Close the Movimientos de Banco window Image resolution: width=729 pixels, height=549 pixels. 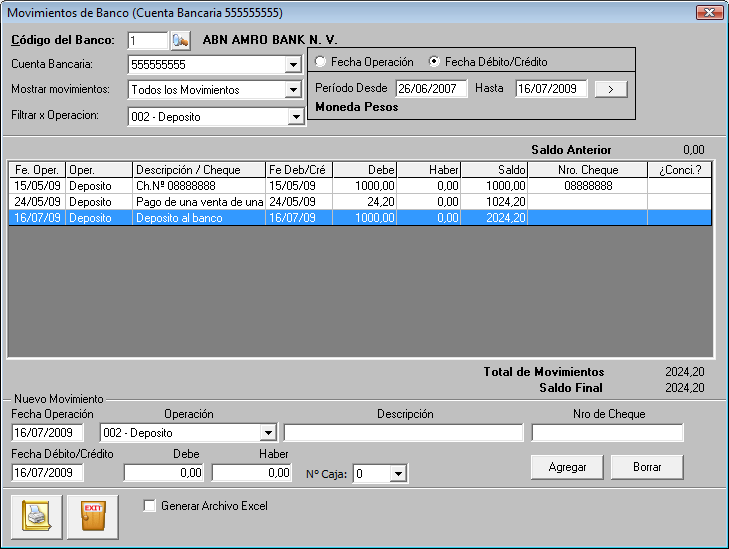coord(709,13)
